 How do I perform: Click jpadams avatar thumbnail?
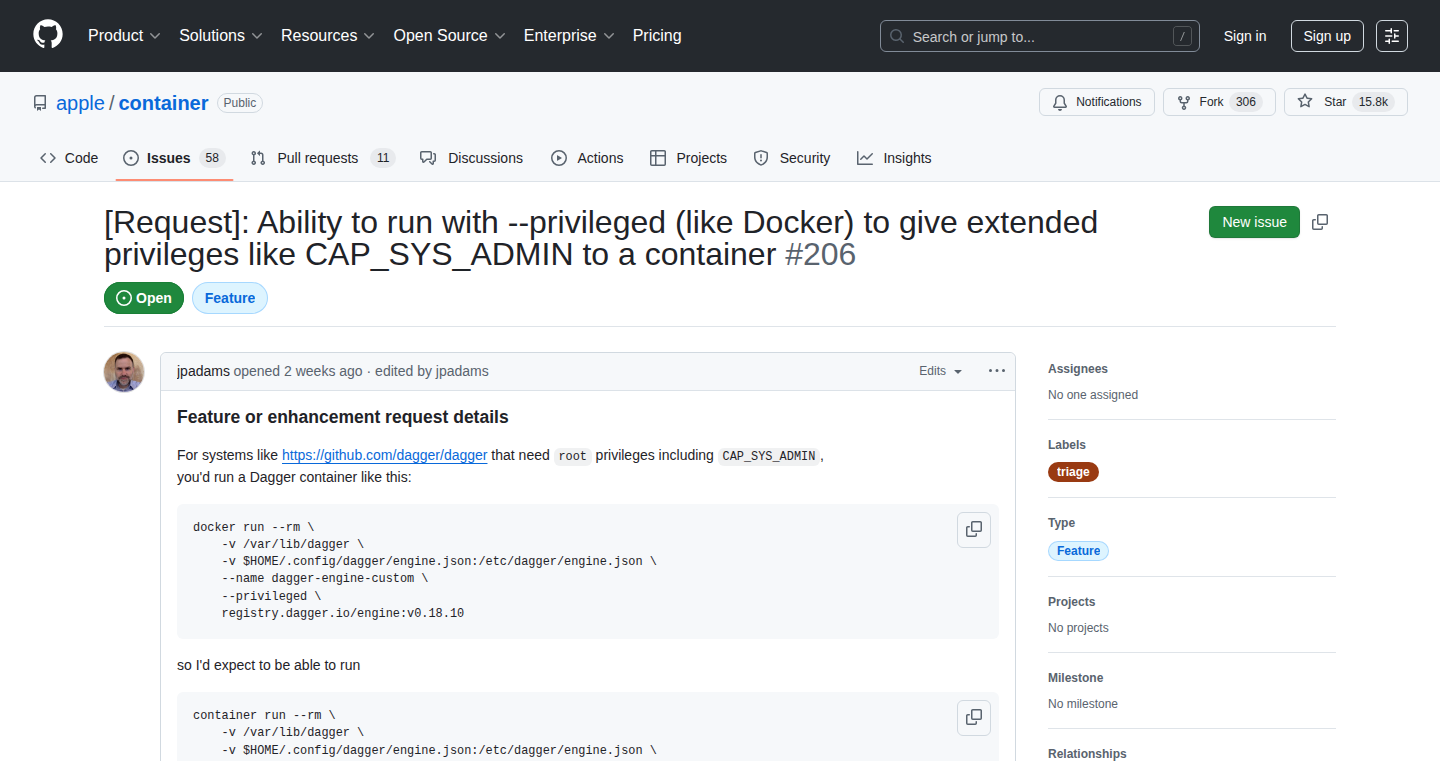(x=124, y=372)
